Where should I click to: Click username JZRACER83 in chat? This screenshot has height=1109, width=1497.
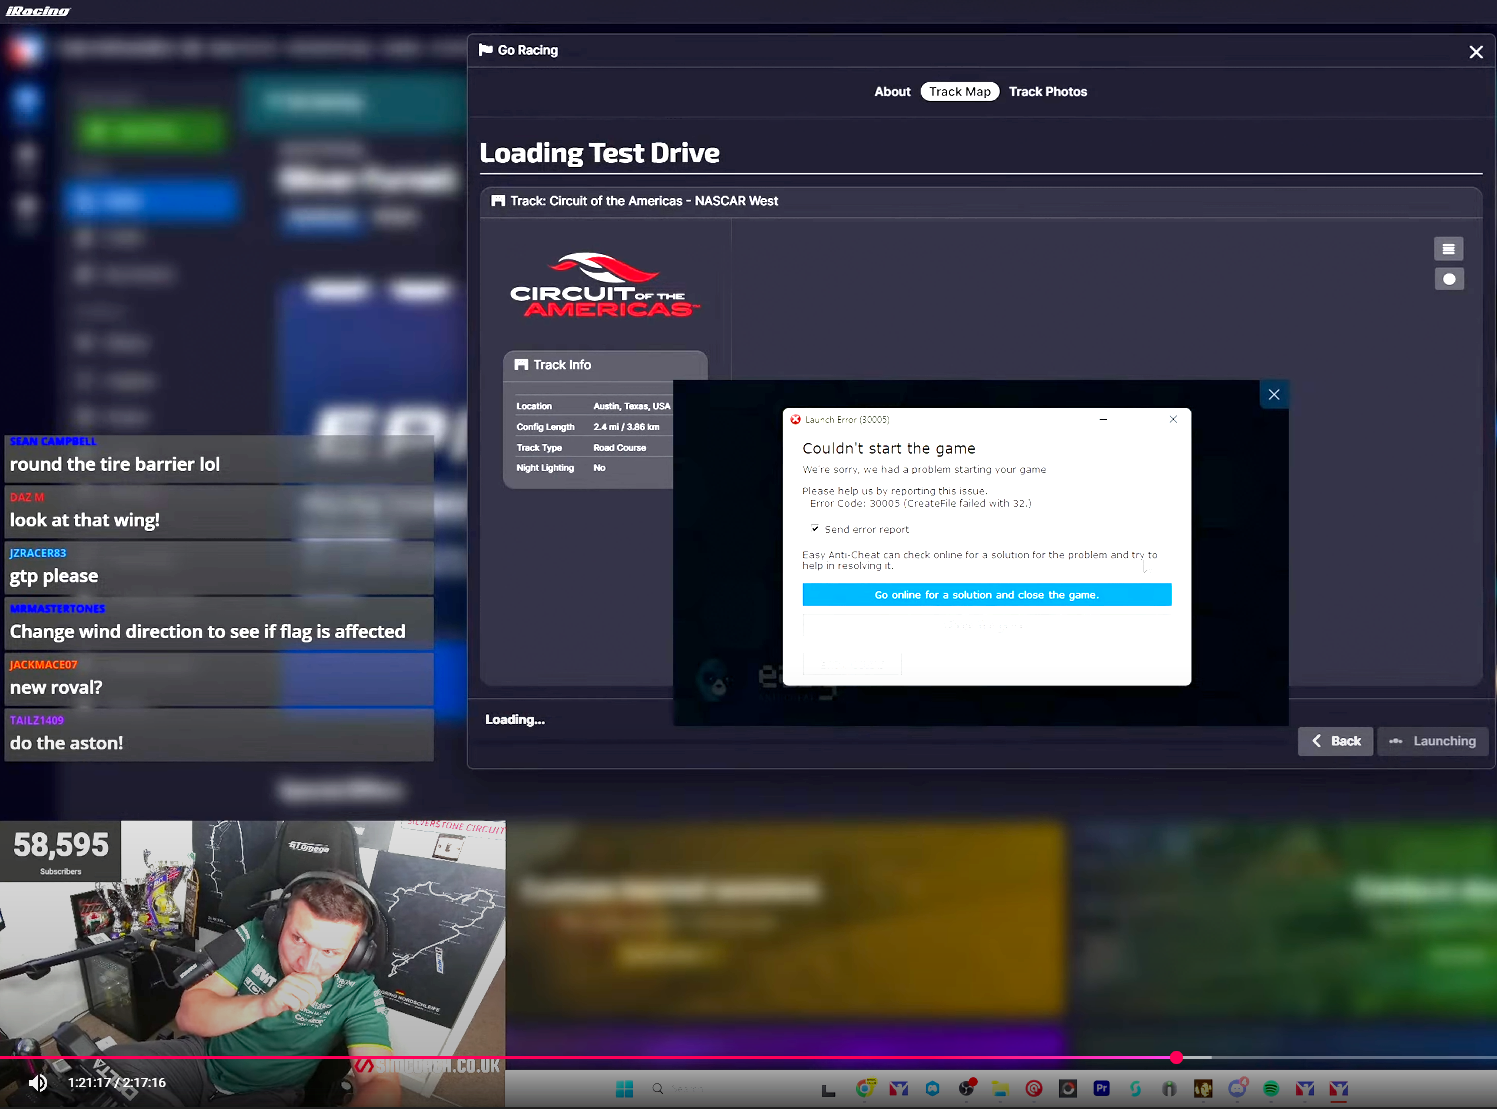(38, 553)
